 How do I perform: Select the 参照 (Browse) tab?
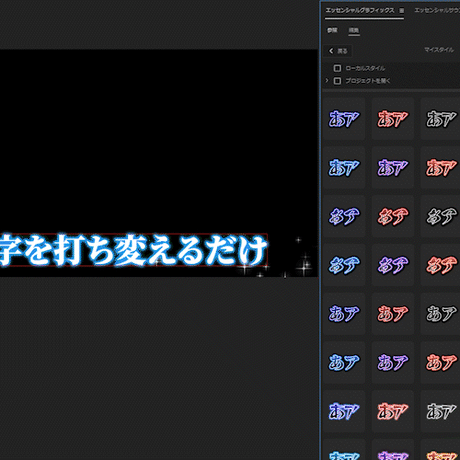[332, 30]
